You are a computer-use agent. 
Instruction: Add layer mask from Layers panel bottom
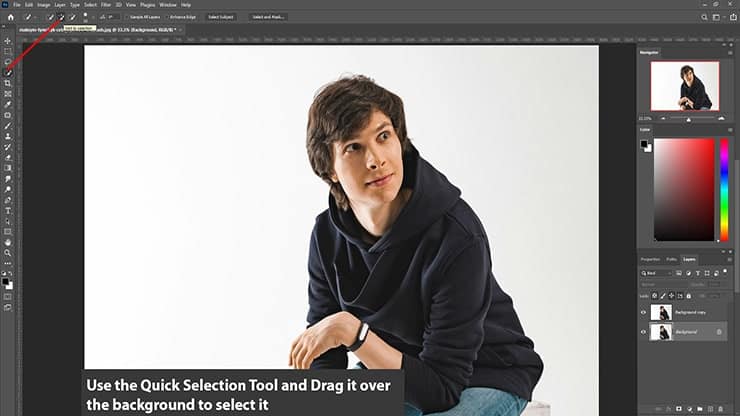click(x=679, y=409)
